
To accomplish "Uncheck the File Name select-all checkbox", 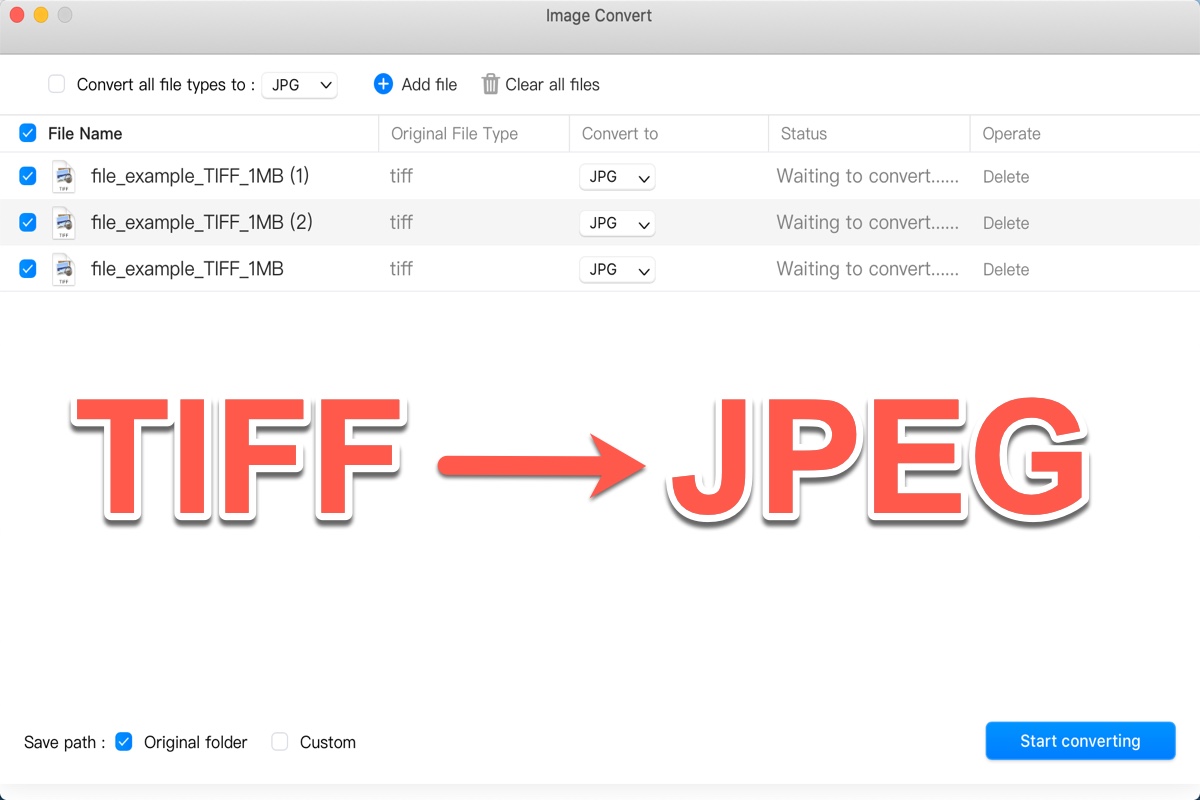I will 28,133.
